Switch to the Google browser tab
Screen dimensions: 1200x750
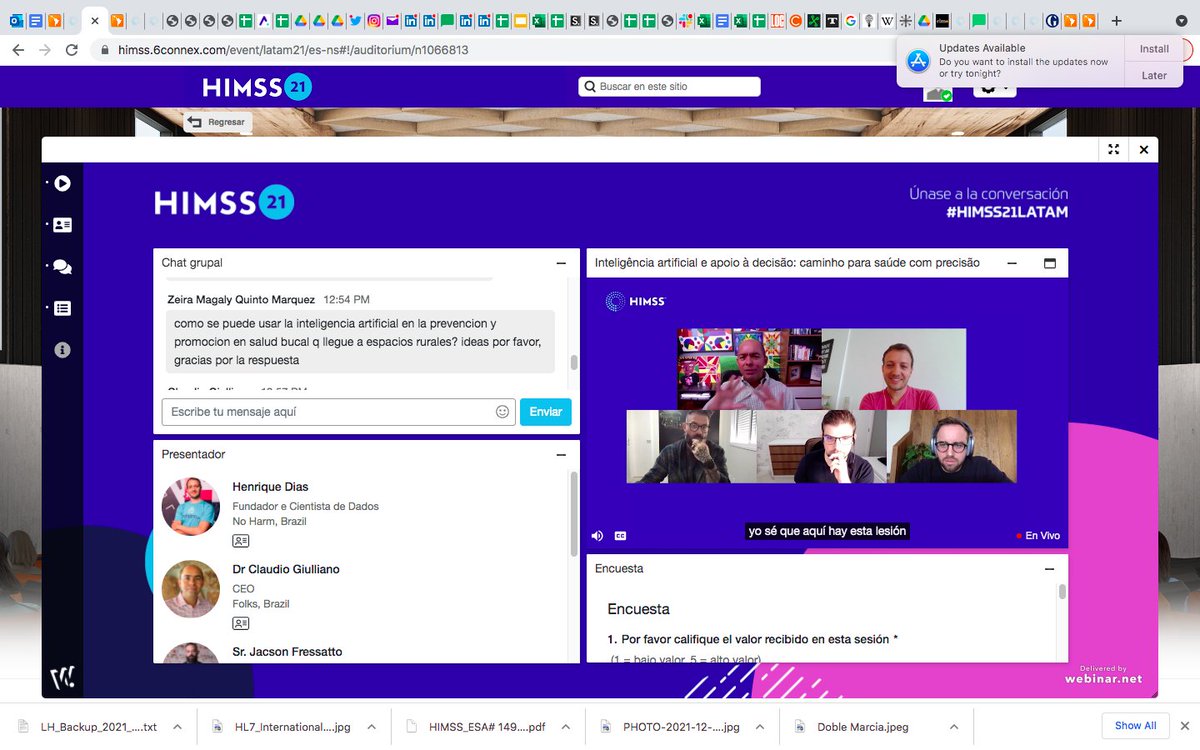(x=851, y=20)
